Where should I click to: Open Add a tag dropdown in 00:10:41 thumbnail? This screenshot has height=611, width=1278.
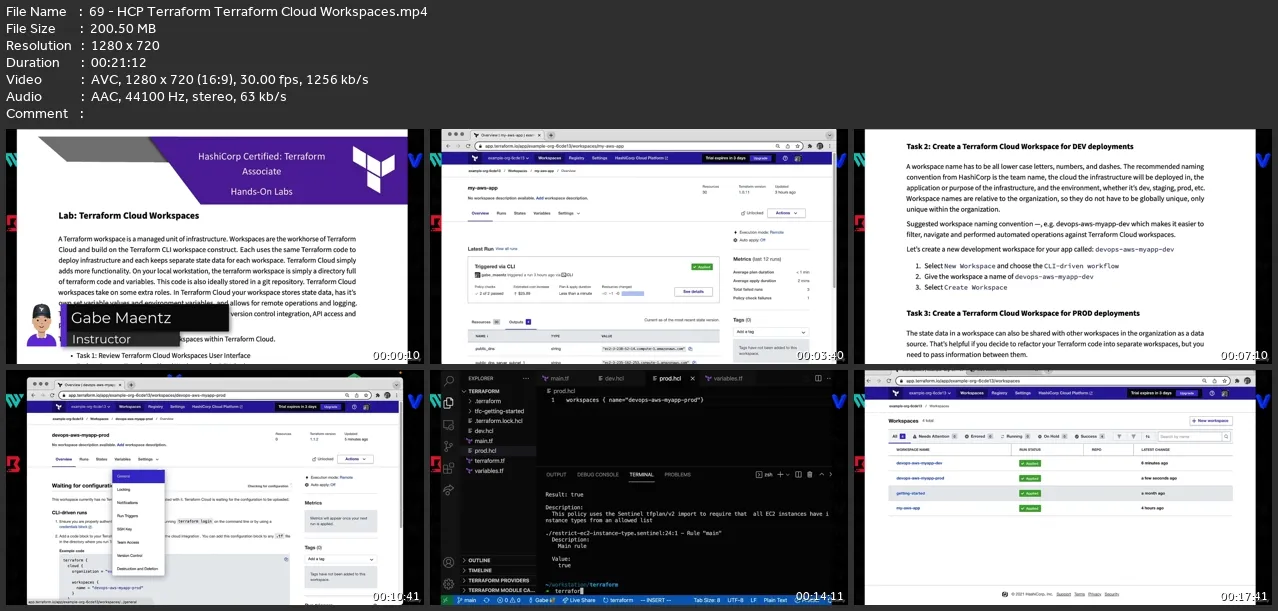point(341,559)
